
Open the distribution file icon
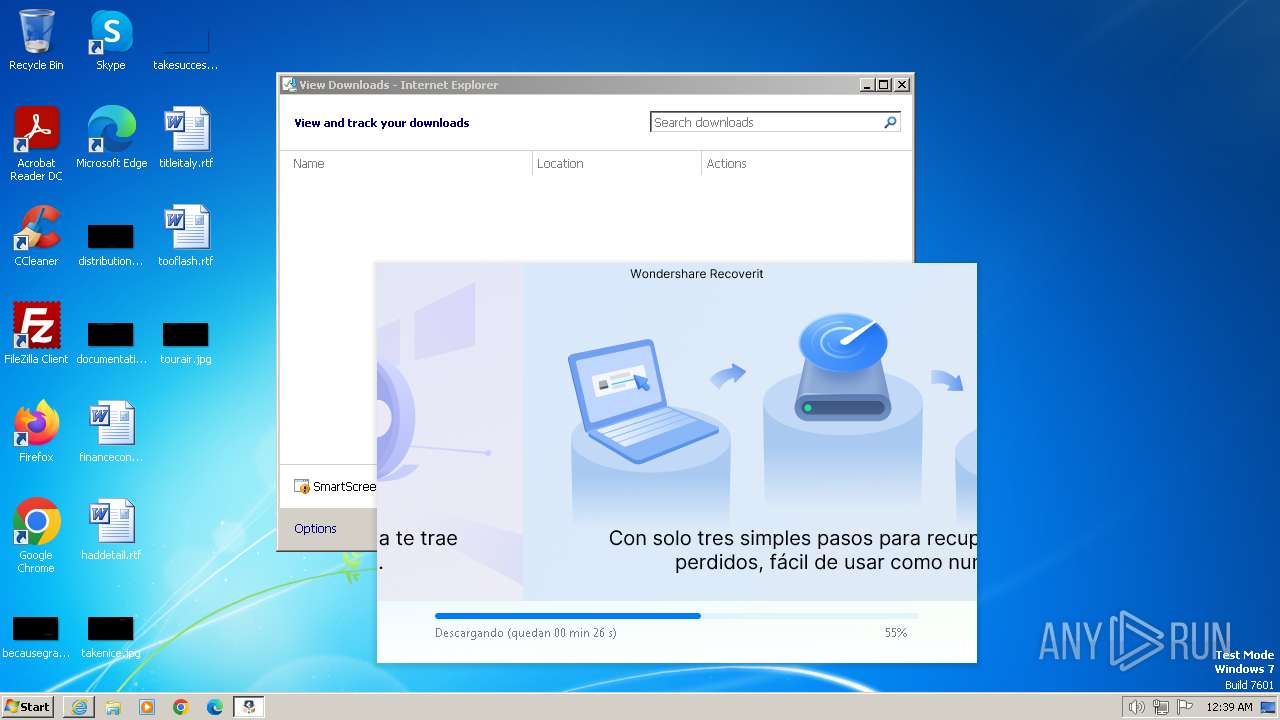111,245
